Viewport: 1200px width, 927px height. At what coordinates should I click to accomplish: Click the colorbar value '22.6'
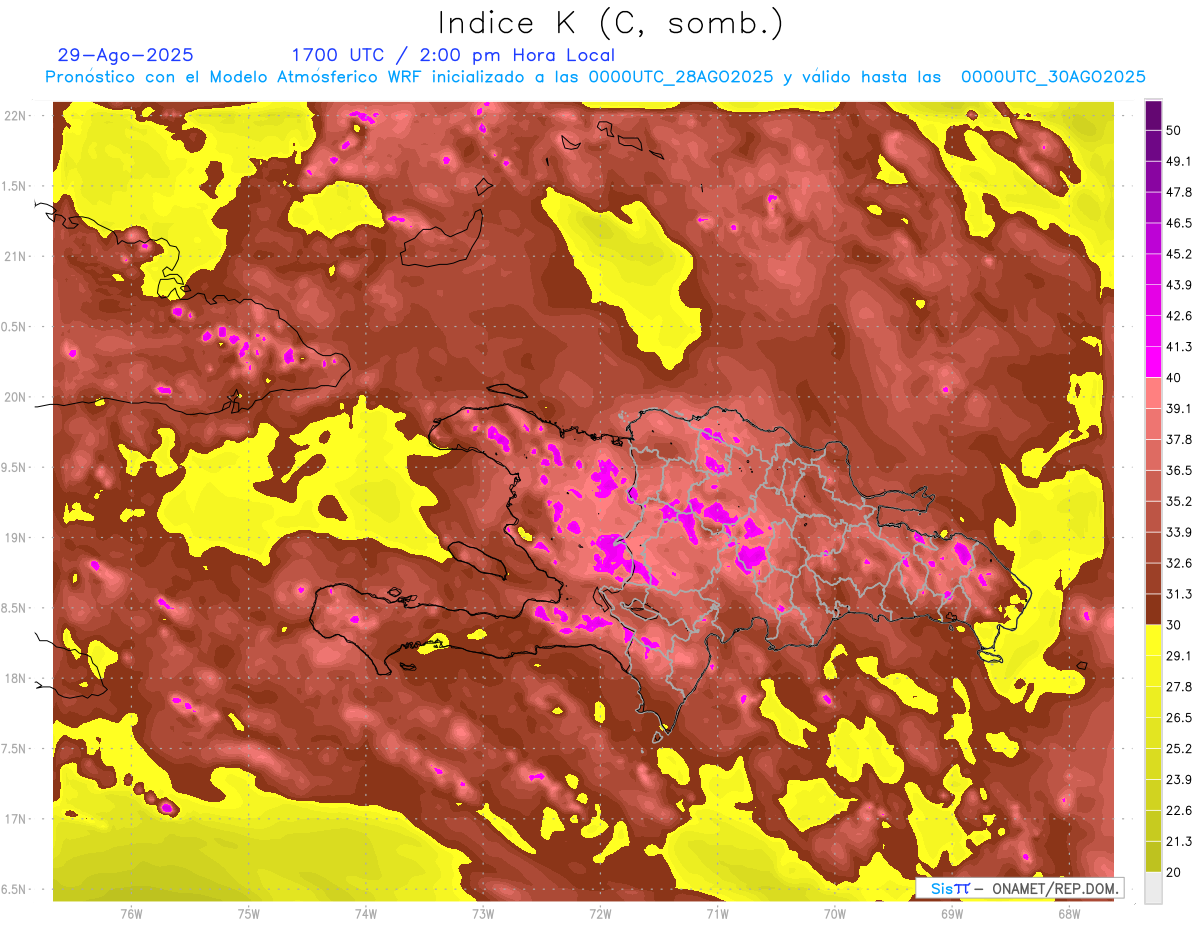coord(1178,811)
